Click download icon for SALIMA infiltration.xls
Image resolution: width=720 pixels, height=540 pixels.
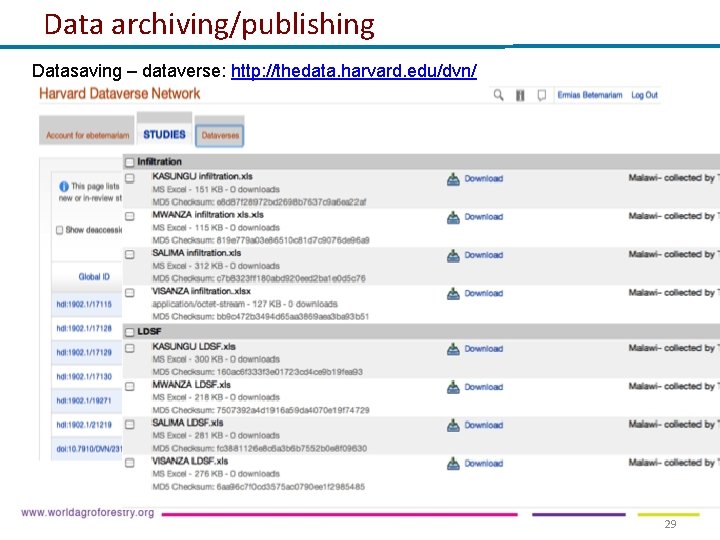tap(453, 255)
